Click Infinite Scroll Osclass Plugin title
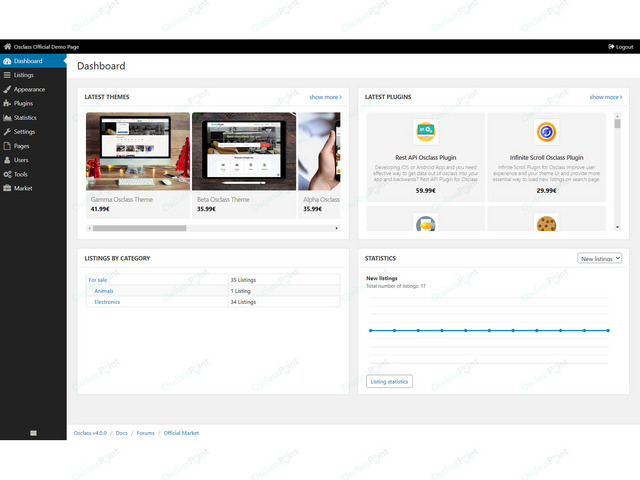Viewport: 640px width, 480px height. 546,158
